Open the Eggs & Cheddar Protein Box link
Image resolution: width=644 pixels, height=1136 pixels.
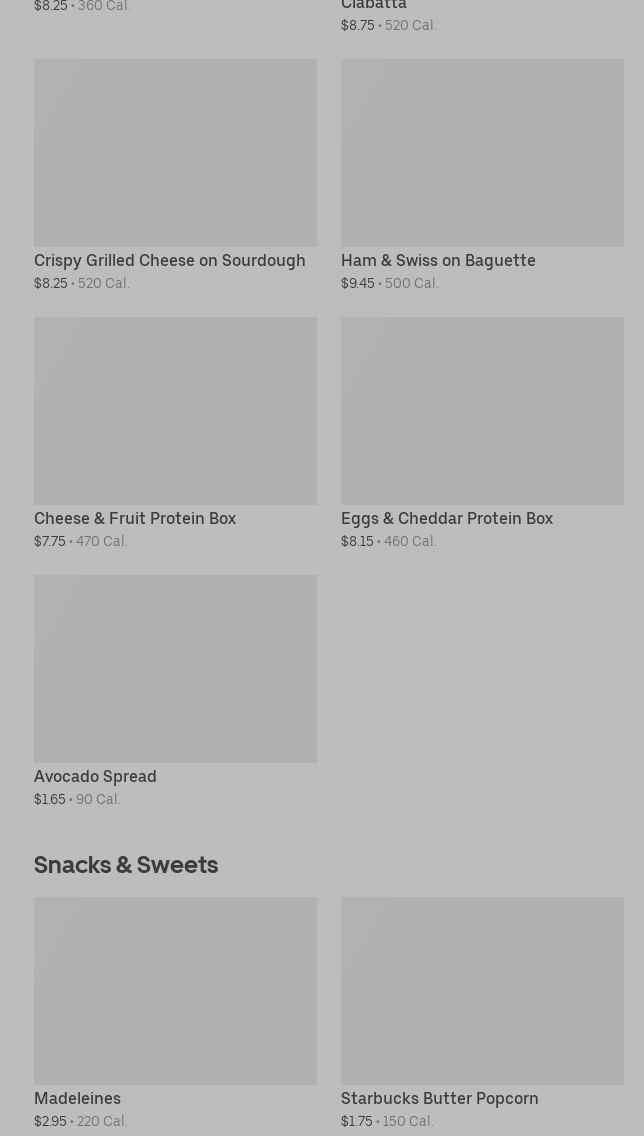click(447, 518)
